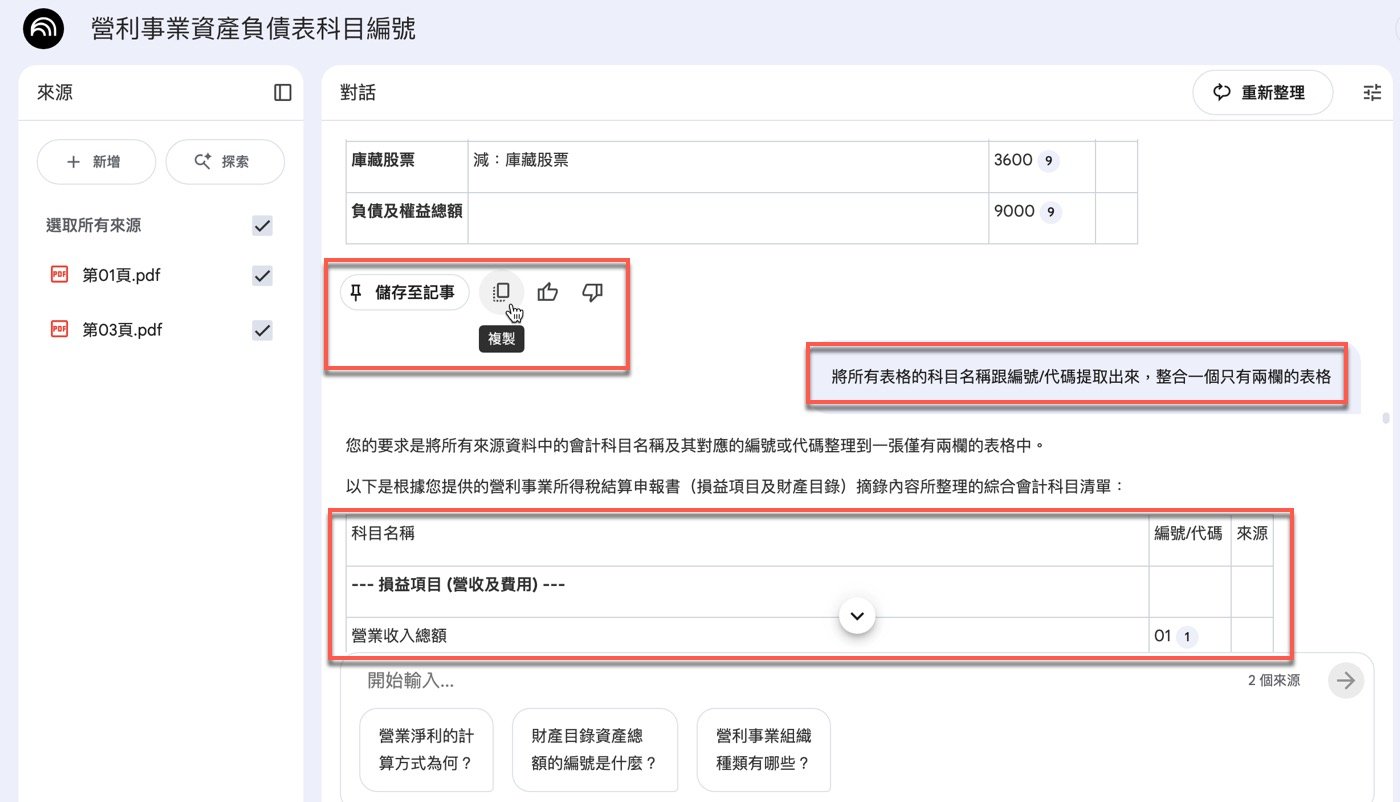Uncheck the 第03頁.pdf source checkbox

(261, 329)
